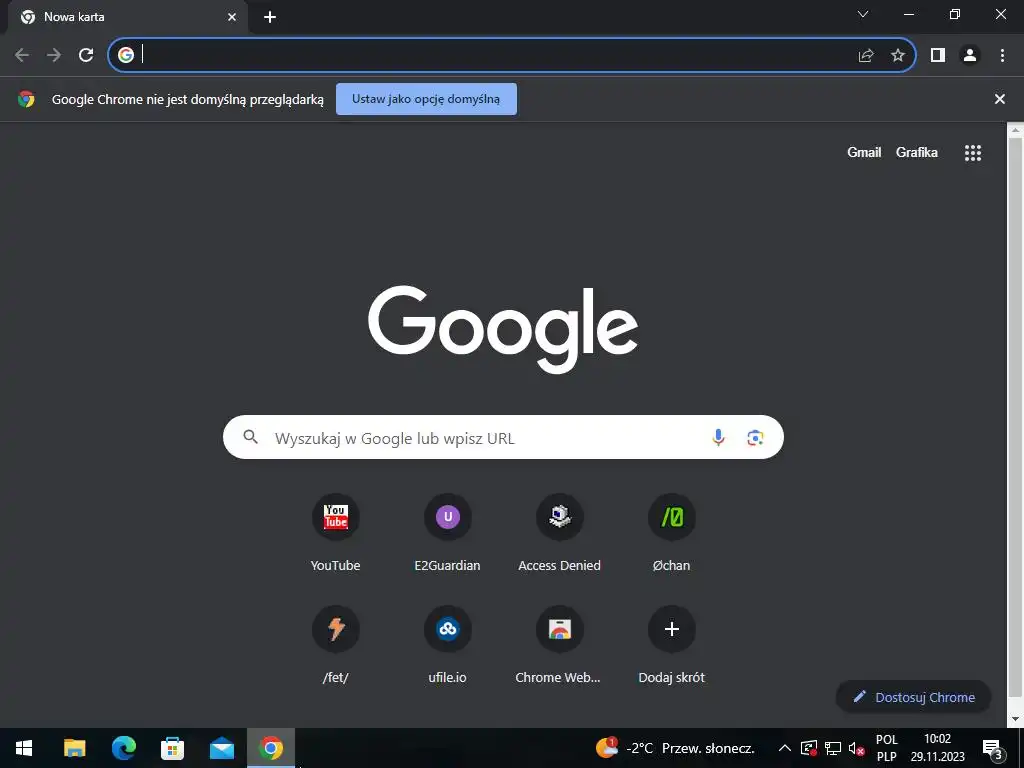Open a new tab with the plus button
Image resolution: width=1024 pixels, height=768 pixels.
coord(270,17)
